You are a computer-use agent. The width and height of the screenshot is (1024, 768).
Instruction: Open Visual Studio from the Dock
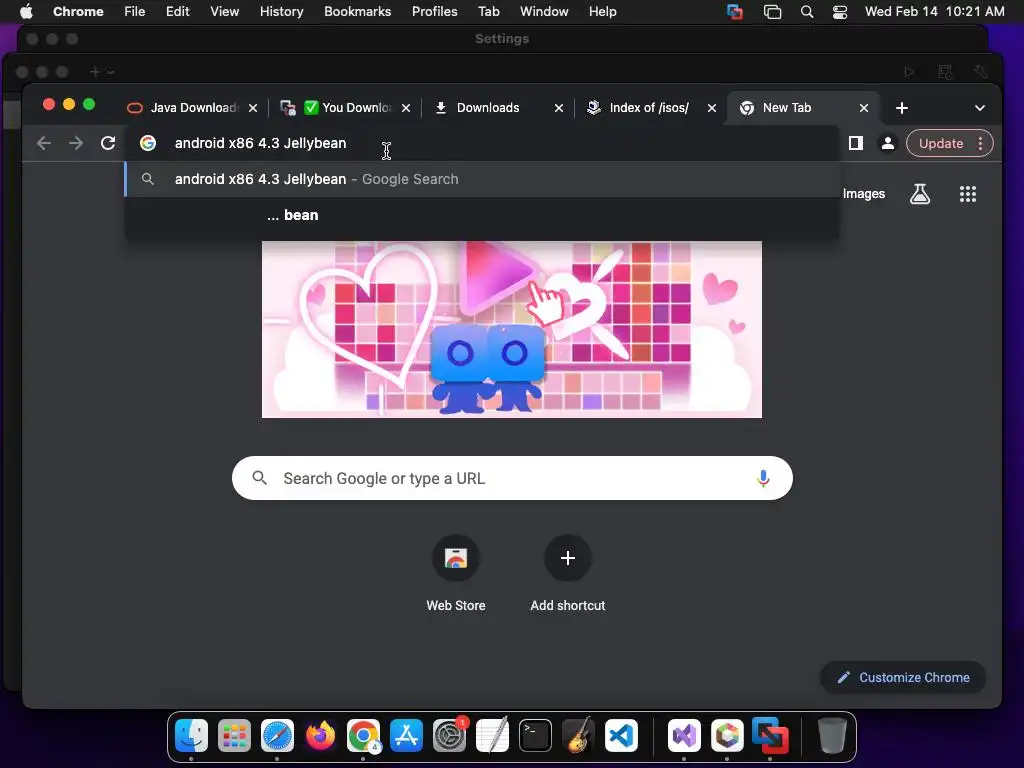pyautogui.click(x=684, y=735)
